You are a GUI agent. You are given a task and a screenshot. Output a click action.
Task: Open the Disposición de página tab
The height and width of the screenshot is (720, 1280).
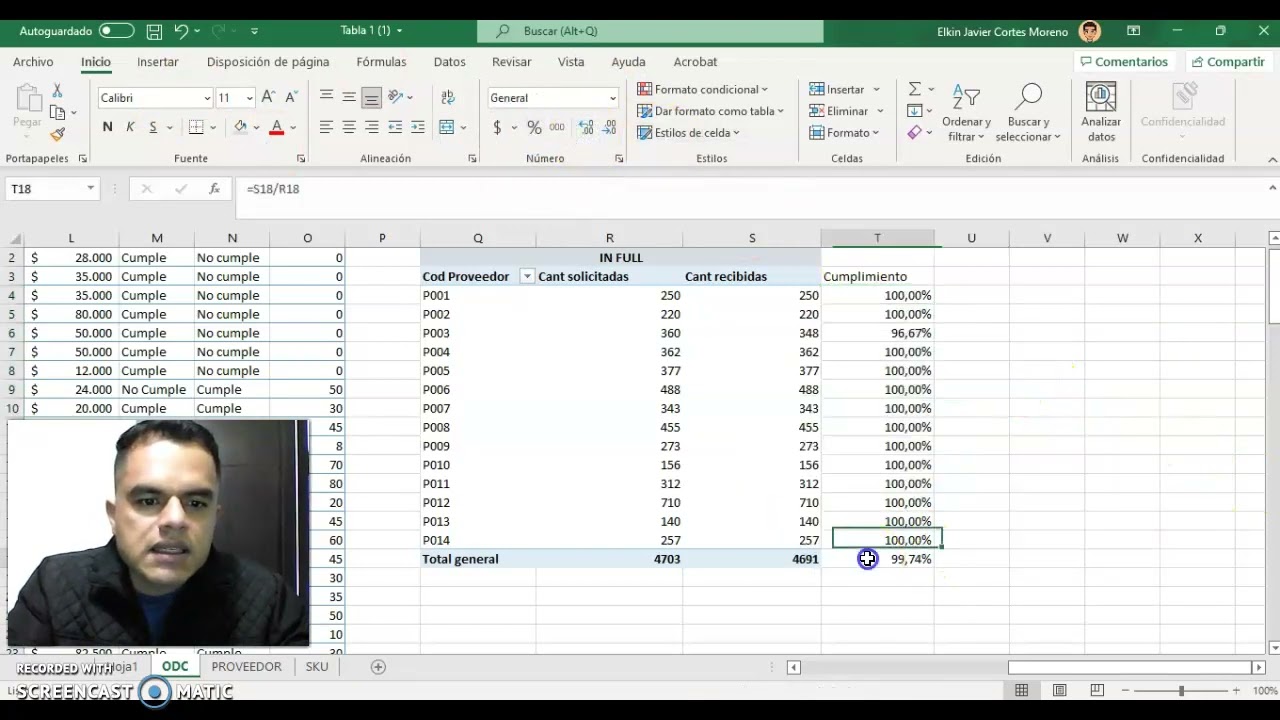click(268, 62)
